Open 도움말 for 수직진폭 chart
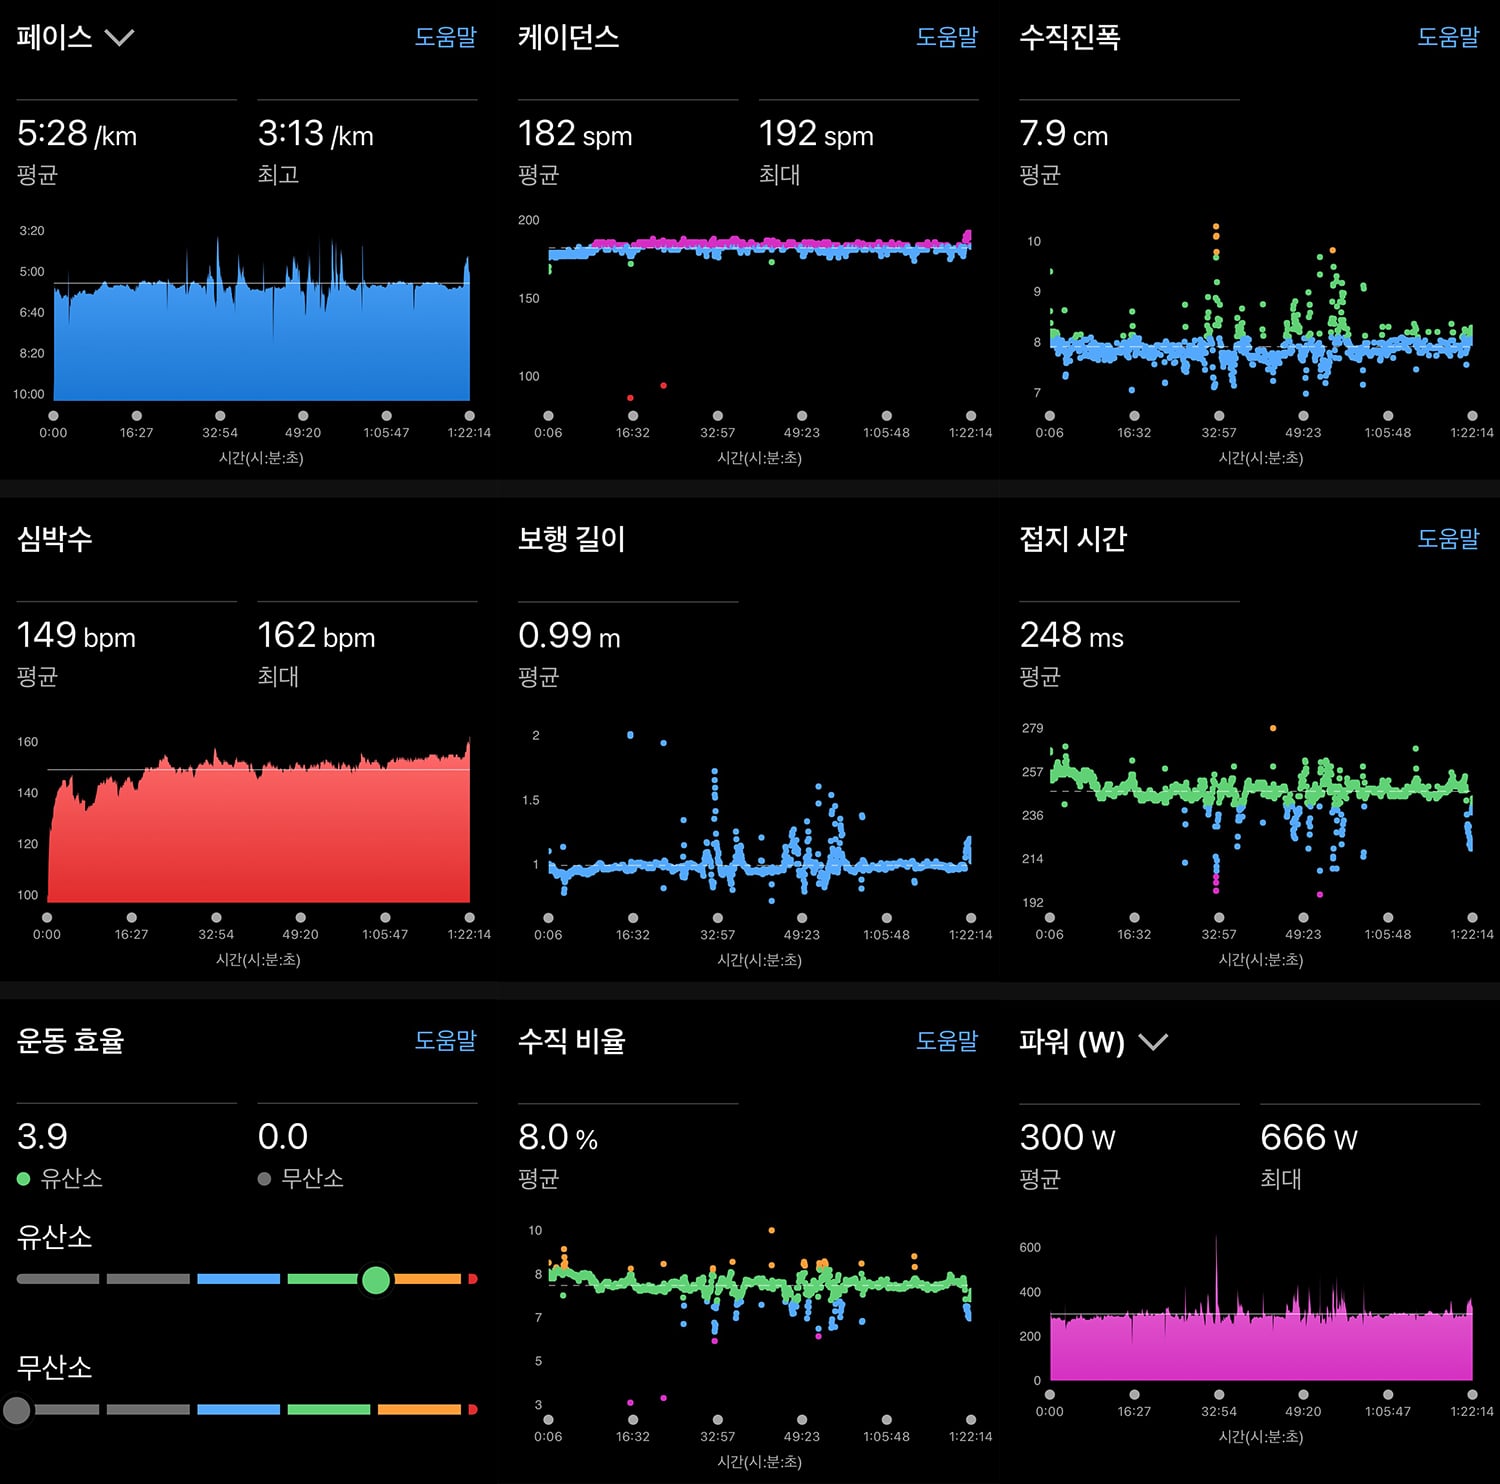Screen dimensions: 1500x1484 pos(1448,37)
